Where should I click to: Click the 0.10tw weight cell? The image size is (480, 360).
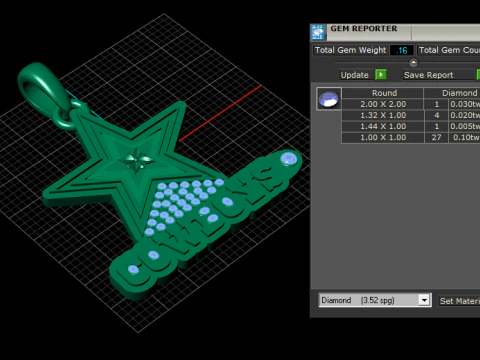pyautogui.click(x=465, y=137)
